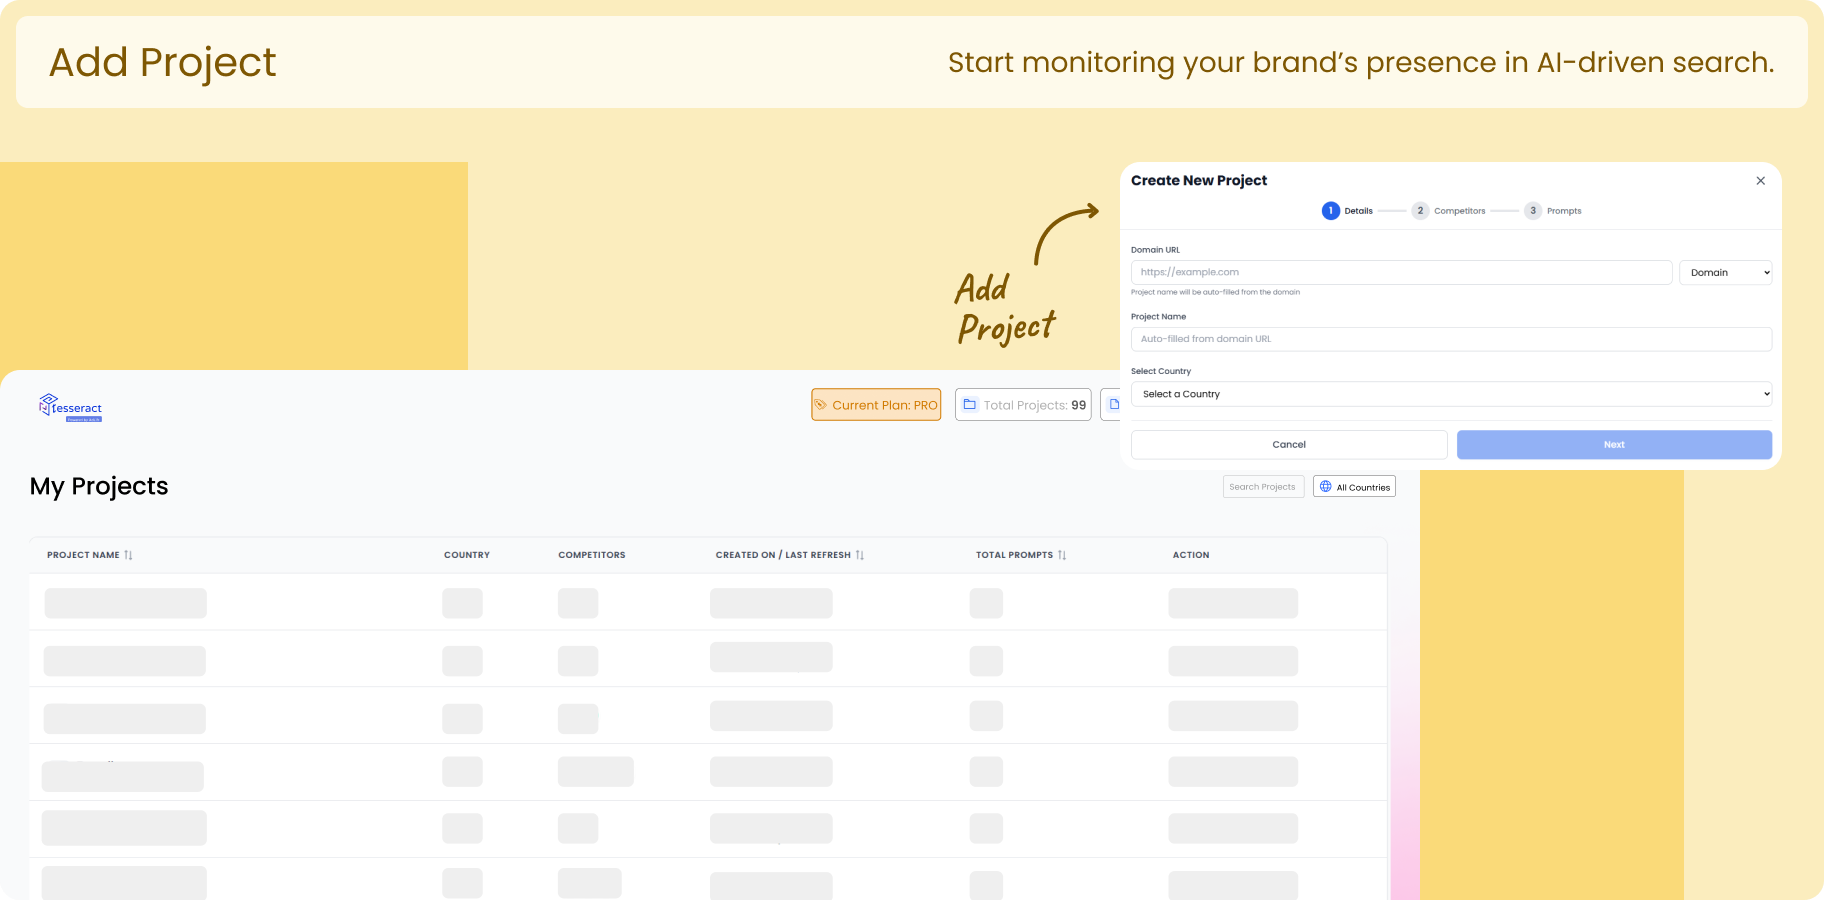Screen dimensions: 1824x900
Task: Close the Create New Project dialog
Action: tap(1761, 181)
